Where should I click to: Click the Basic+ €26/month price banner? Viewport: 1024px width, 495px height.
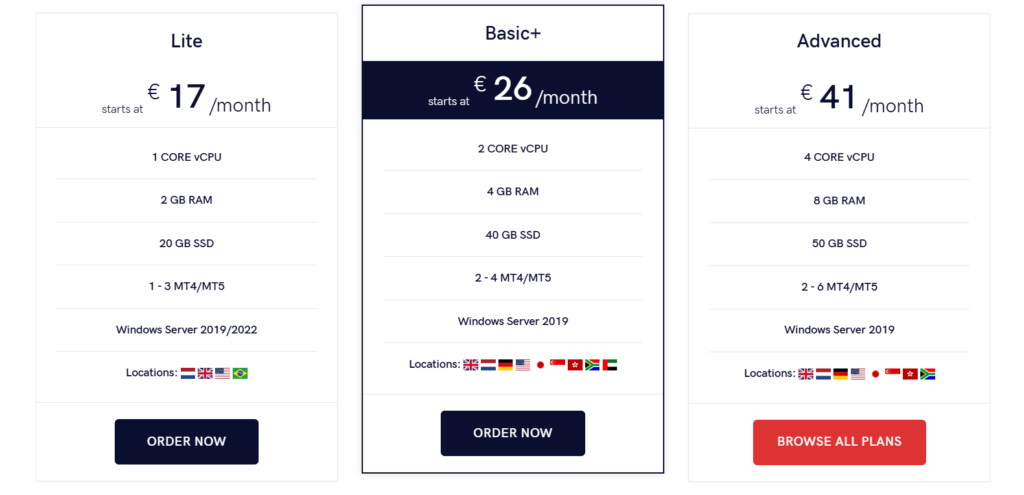pos(513,90)
